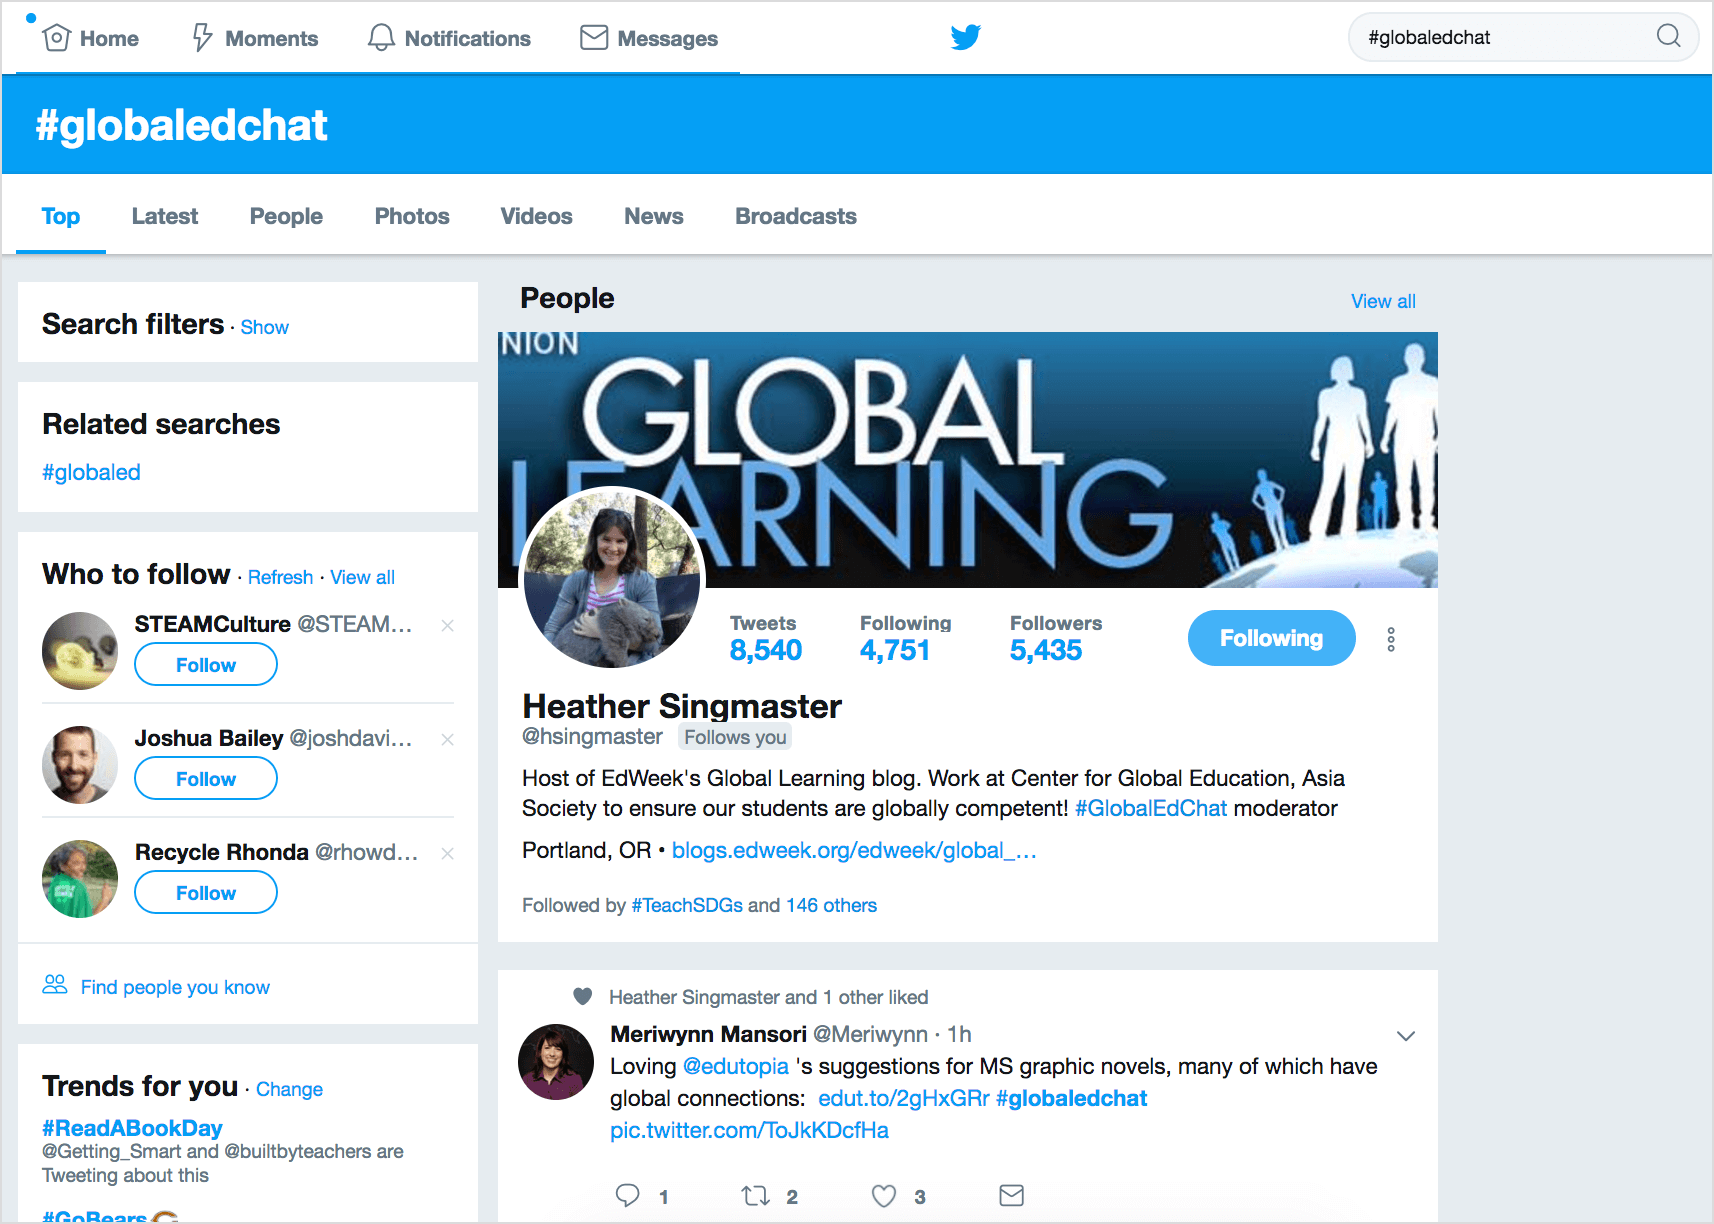Image resolution: width=1714 pixels, height=1224 pixels.
Task: Switch to the Videos tab
Action: (x=537, y=216)
